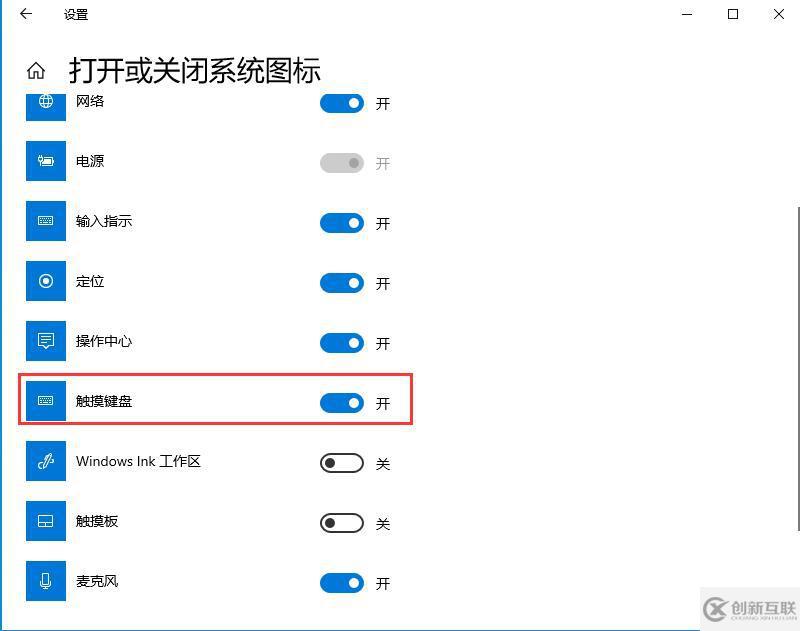Go to Settings home via house icon
800x631 pixels.
(36, 70)
